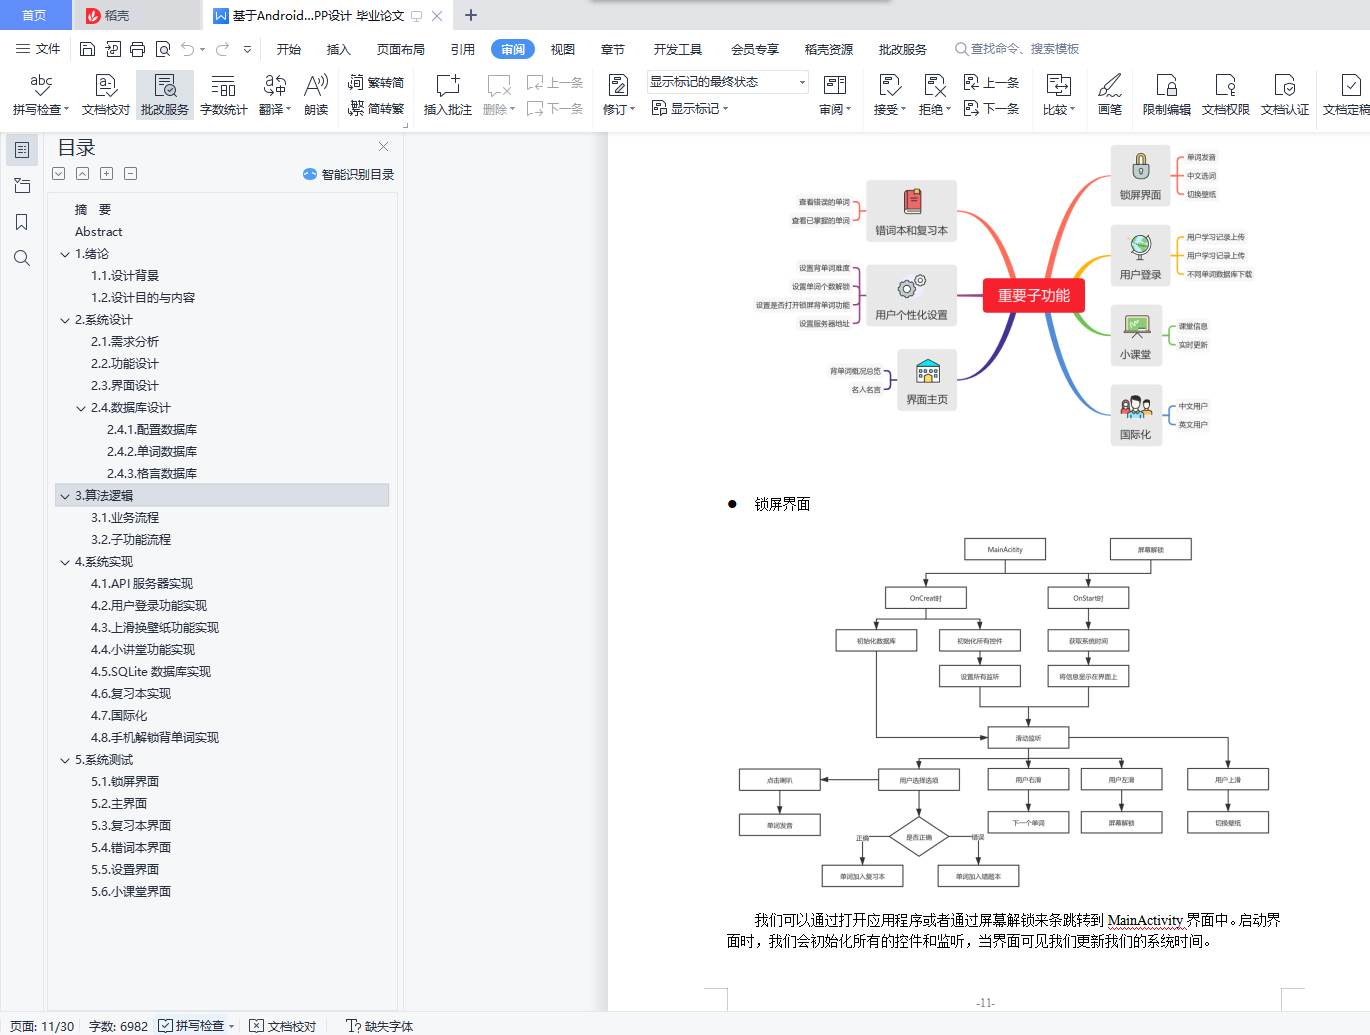Screen dimensions: 1370x1035
Task: Switch to the 页面布局 ribbon tab
Action: (x=401, y=49)
